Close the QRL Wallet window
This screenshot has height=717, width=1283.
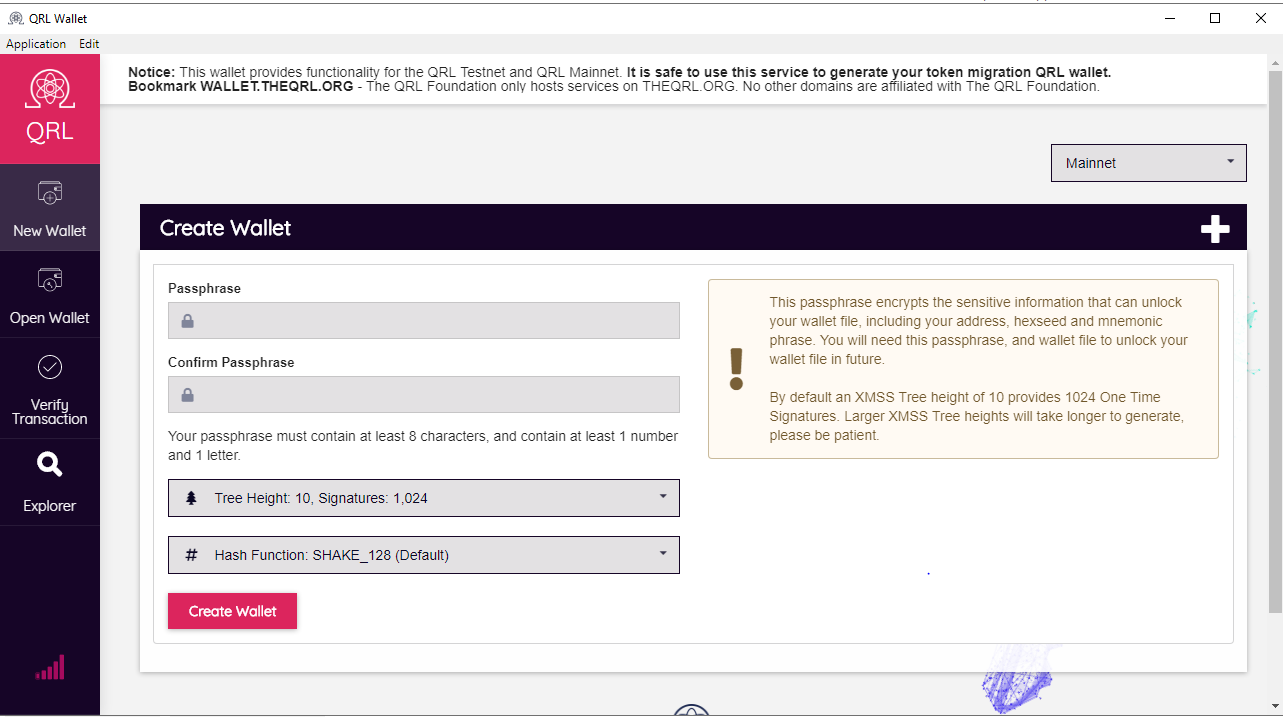click(1261, 18)
